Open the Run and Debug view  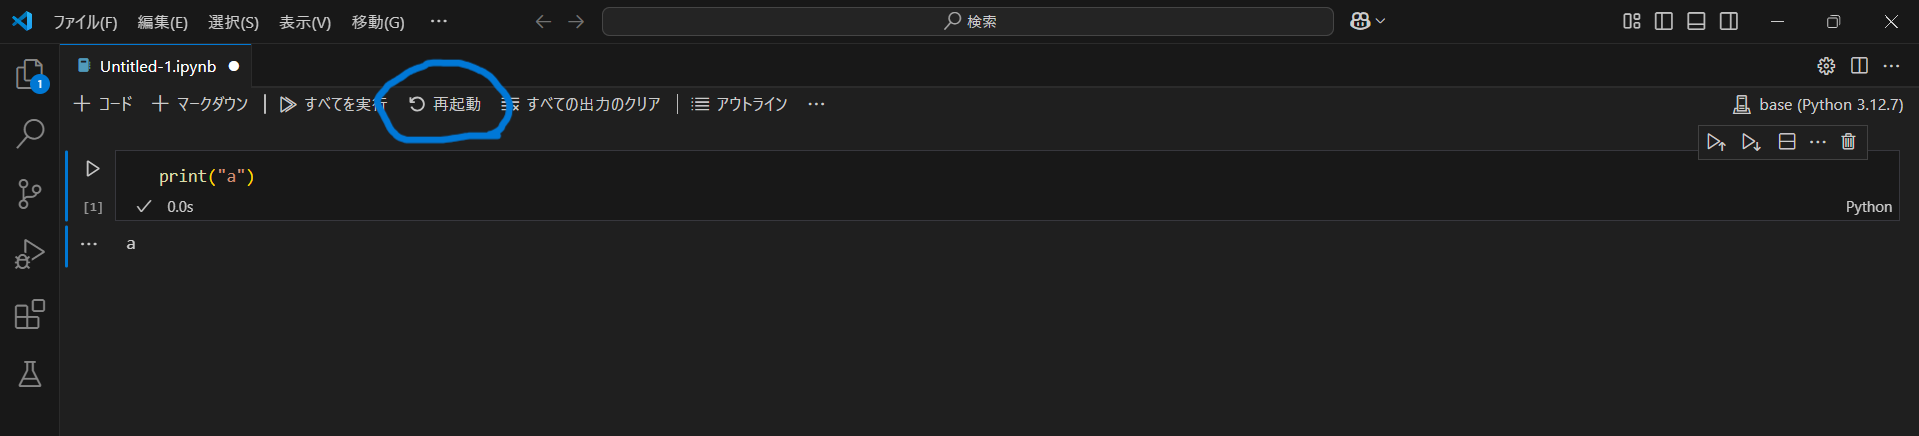click(x=30, y=254)
